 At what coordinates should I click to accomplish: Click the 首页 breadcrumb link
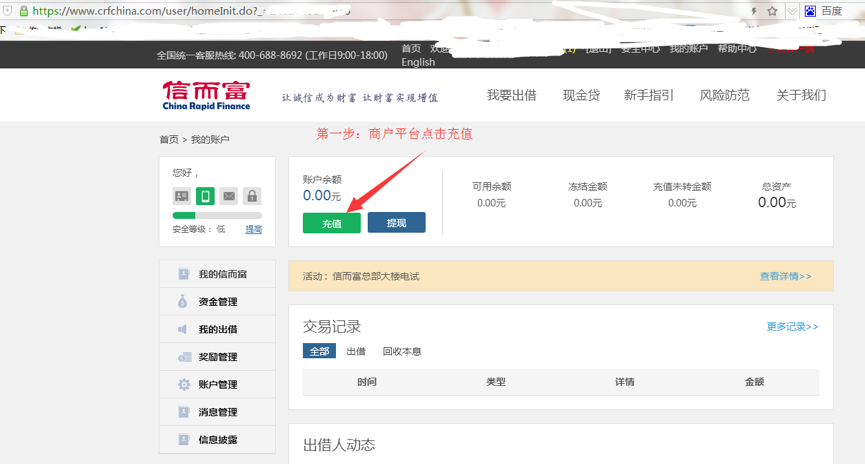coord(169,140)
